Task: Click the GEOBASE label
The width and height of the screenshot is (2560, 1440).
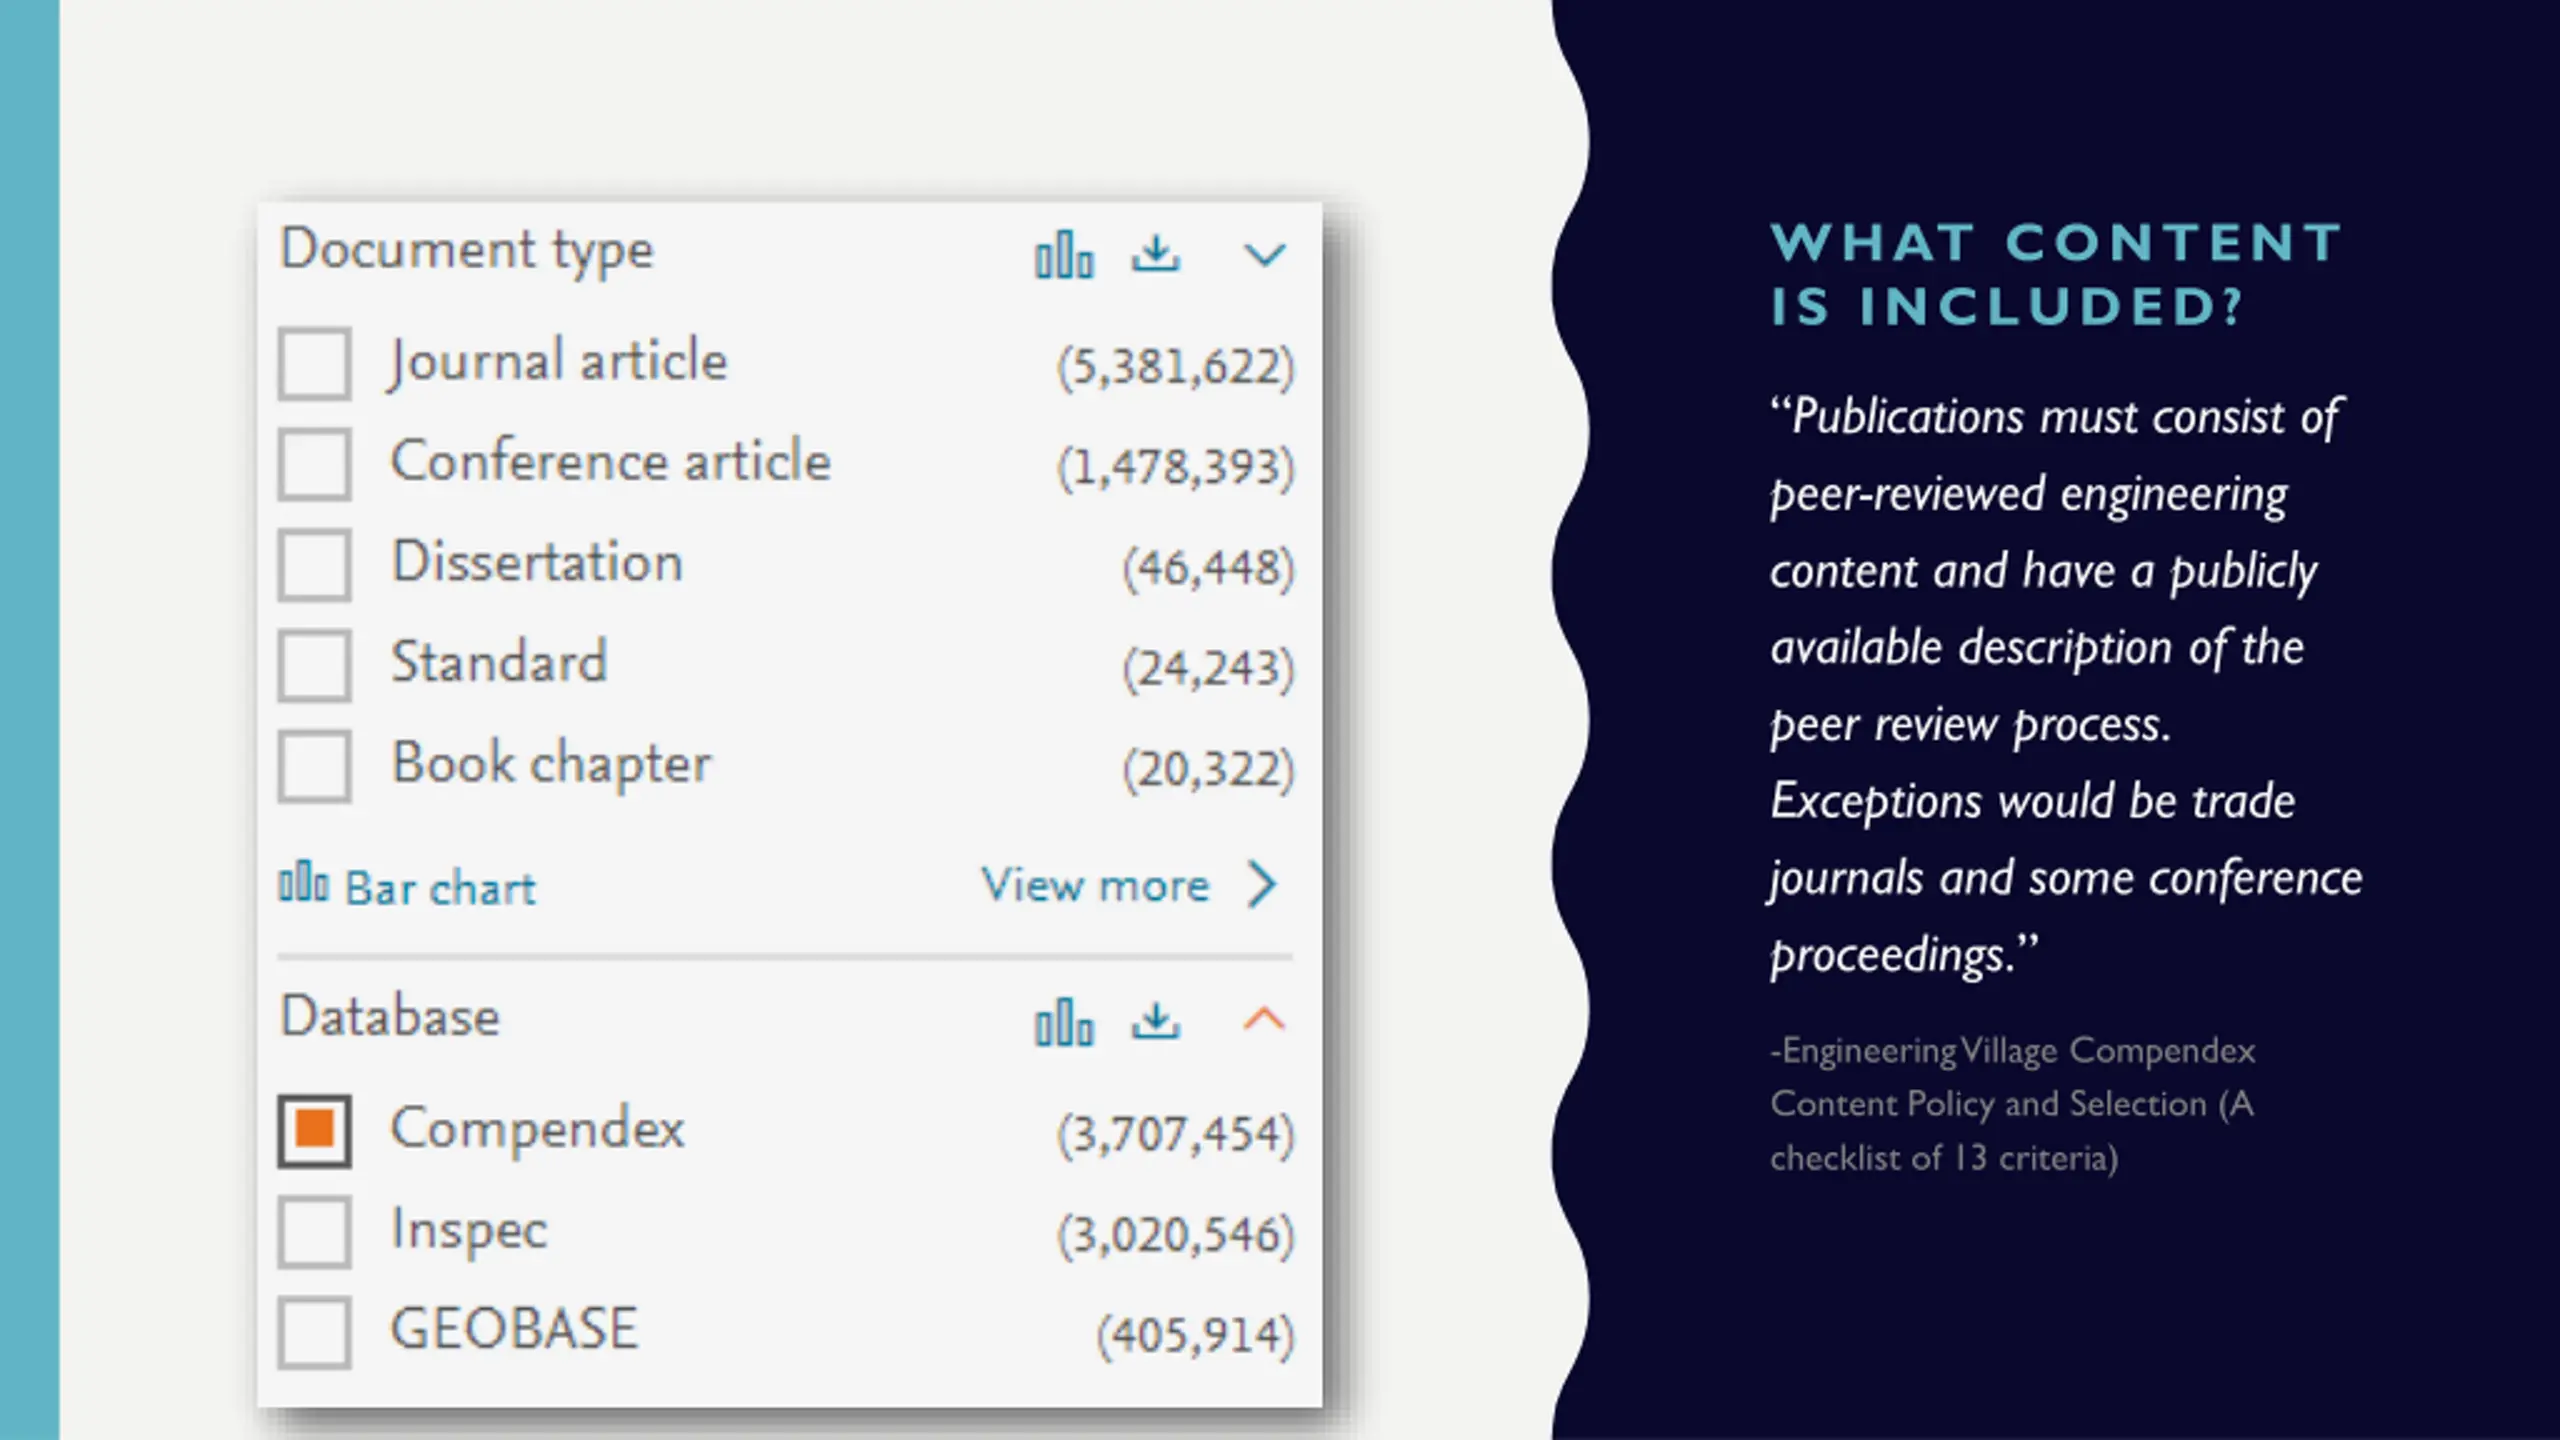Action: [x=514, y=1329]
